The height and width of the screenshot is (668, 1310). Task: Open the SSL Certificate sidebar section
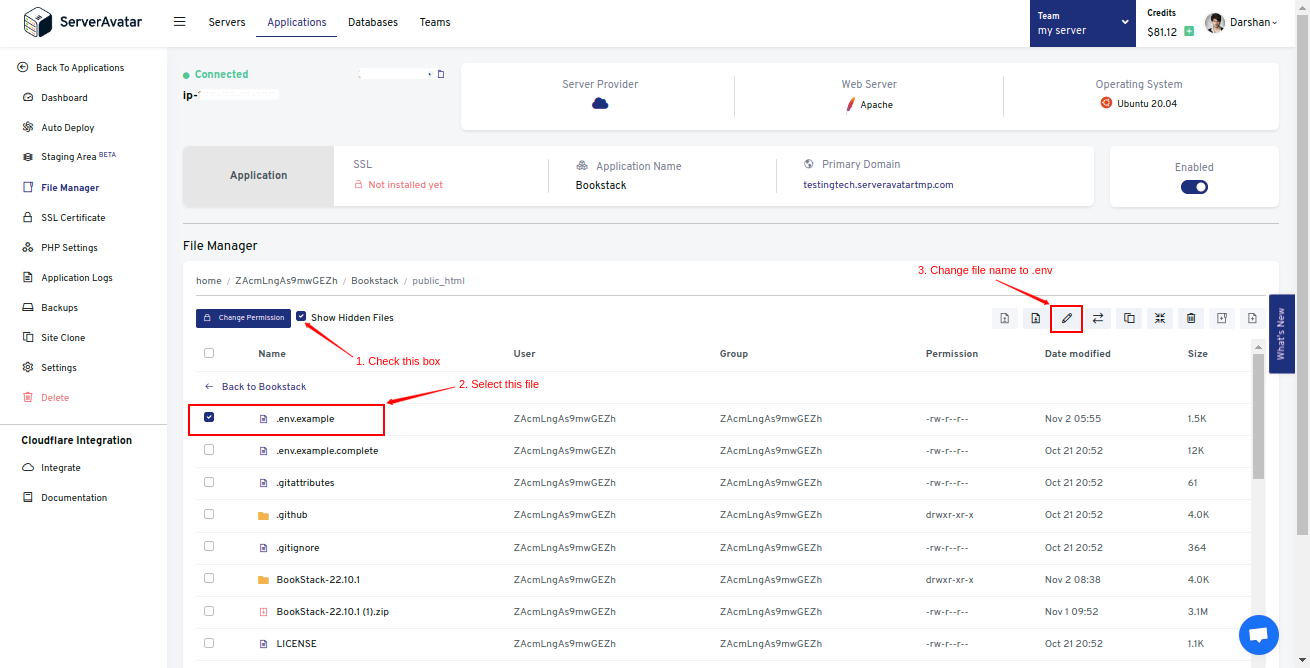click(75, 217)
